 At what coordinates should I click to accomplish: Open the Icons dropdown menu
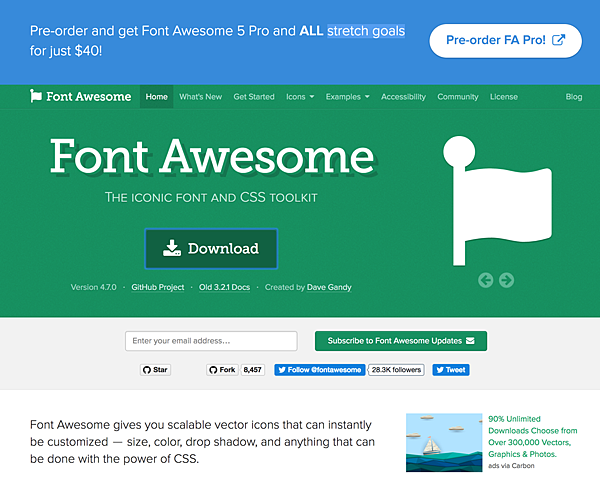point(300,97)
